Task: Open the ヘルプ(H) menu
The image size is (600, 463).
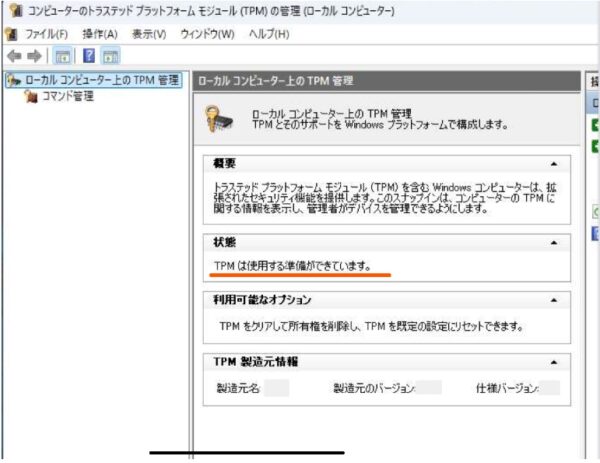Action: [x=269, y=34]
